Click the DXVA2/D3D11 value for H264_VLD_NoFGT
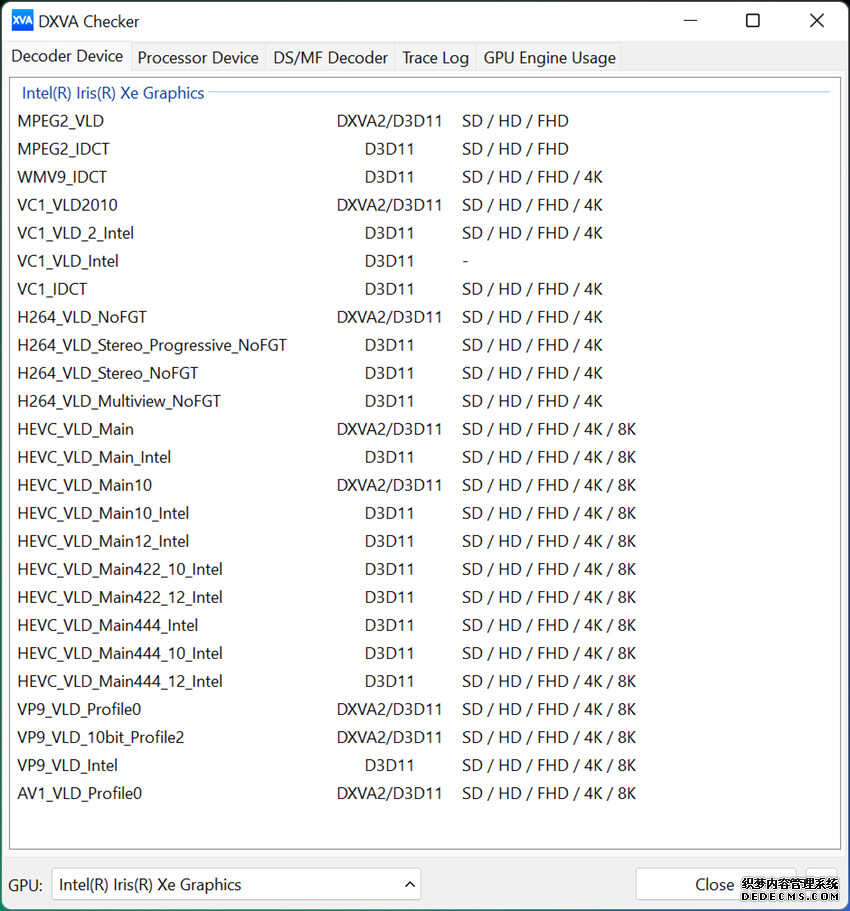This screenshot has height=911, width=850. (x=389, y=317)
